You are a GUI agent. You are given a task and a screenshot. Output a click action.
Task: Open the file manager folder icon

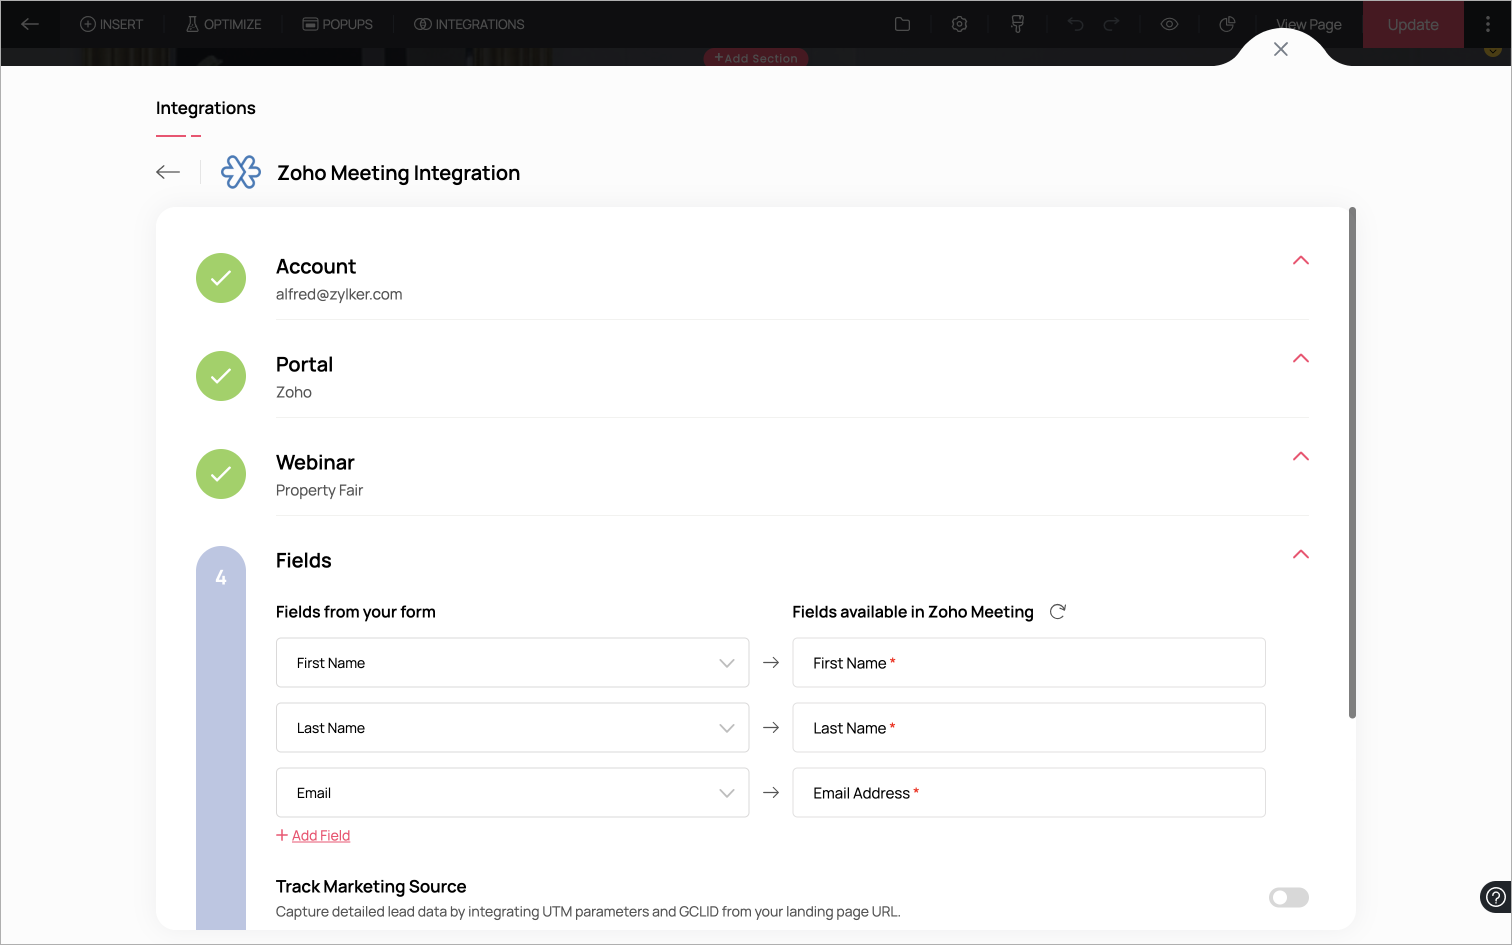(902, 24)
